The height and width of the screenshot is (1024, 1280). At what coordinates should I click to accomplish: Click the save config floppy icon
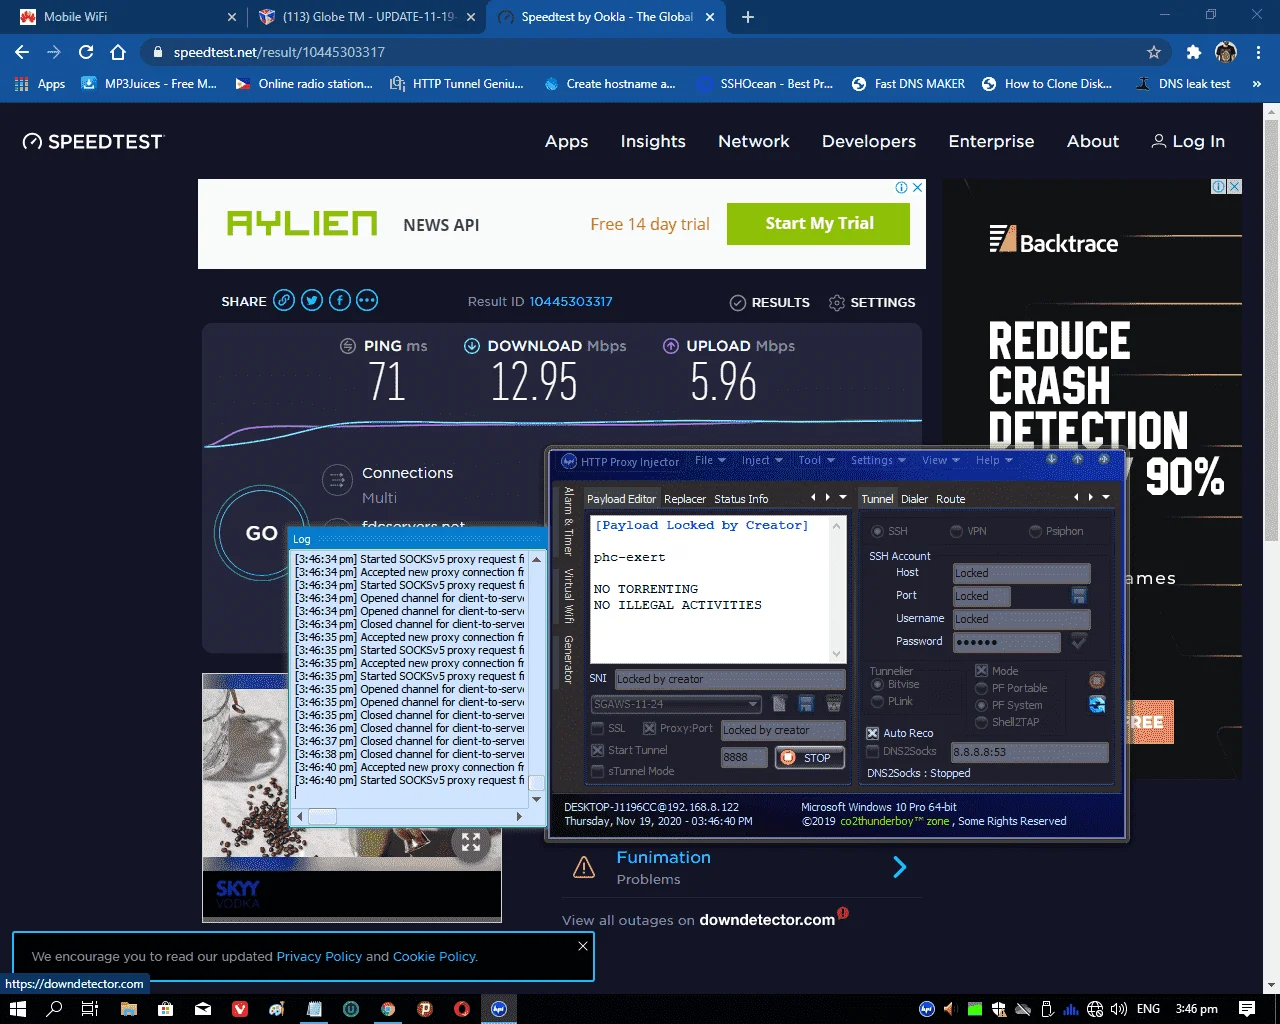tap(806, 704)
